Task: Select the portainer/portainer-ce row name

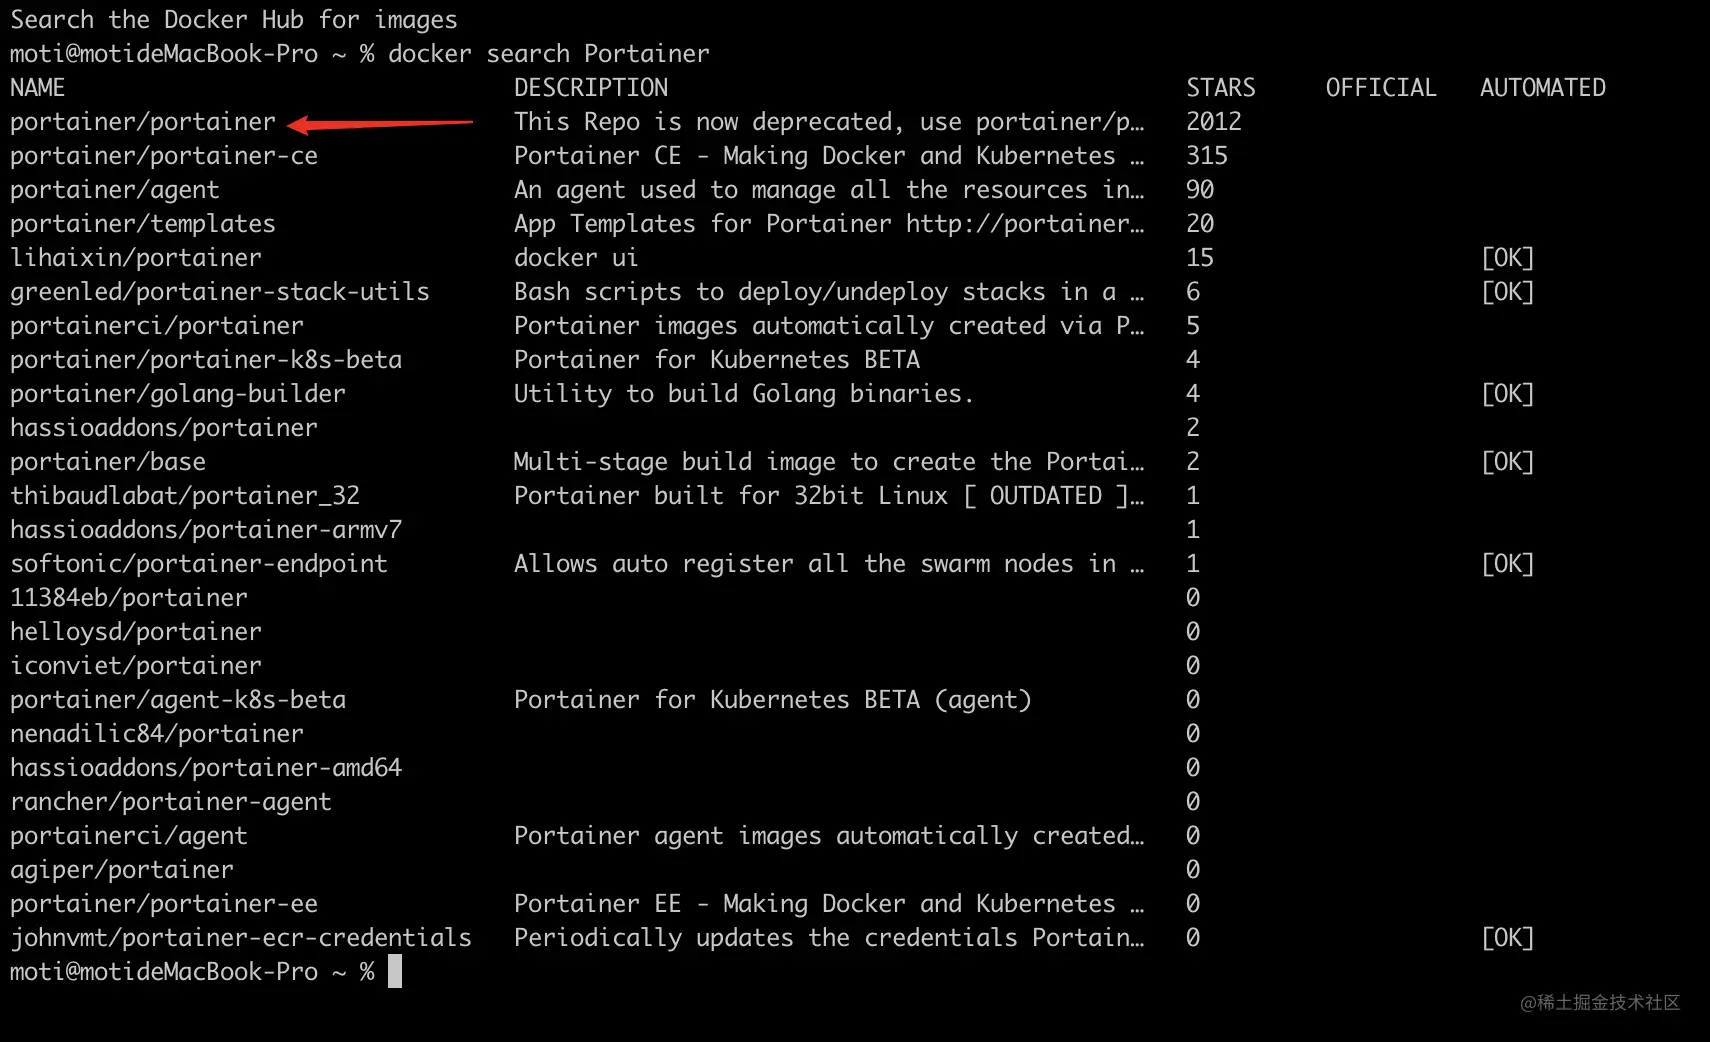Action: (x=164, y=156)
